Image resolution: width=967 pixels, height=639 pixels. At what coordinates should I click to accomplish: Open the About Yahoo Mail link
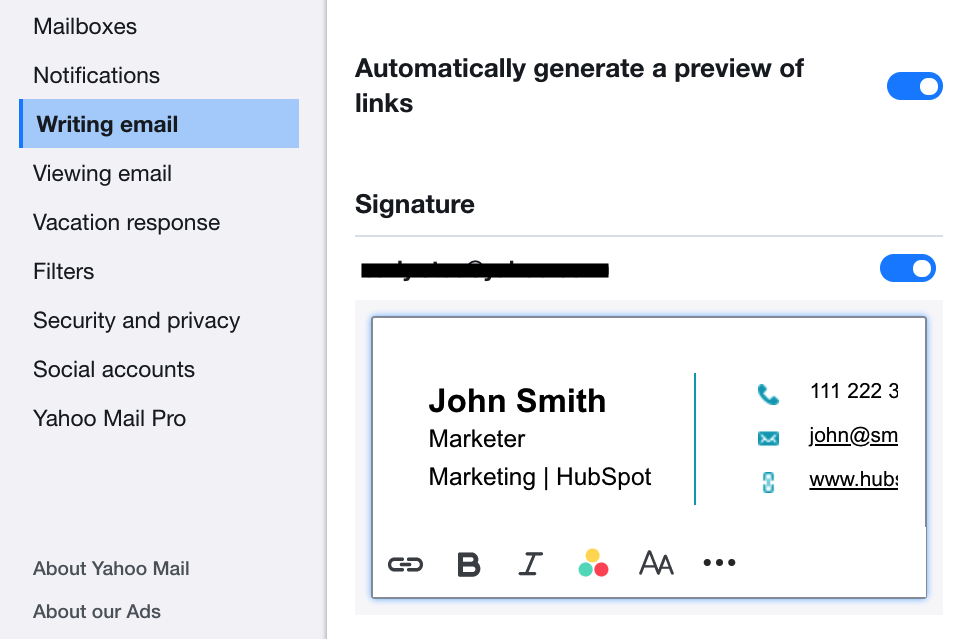coord(110,568)
